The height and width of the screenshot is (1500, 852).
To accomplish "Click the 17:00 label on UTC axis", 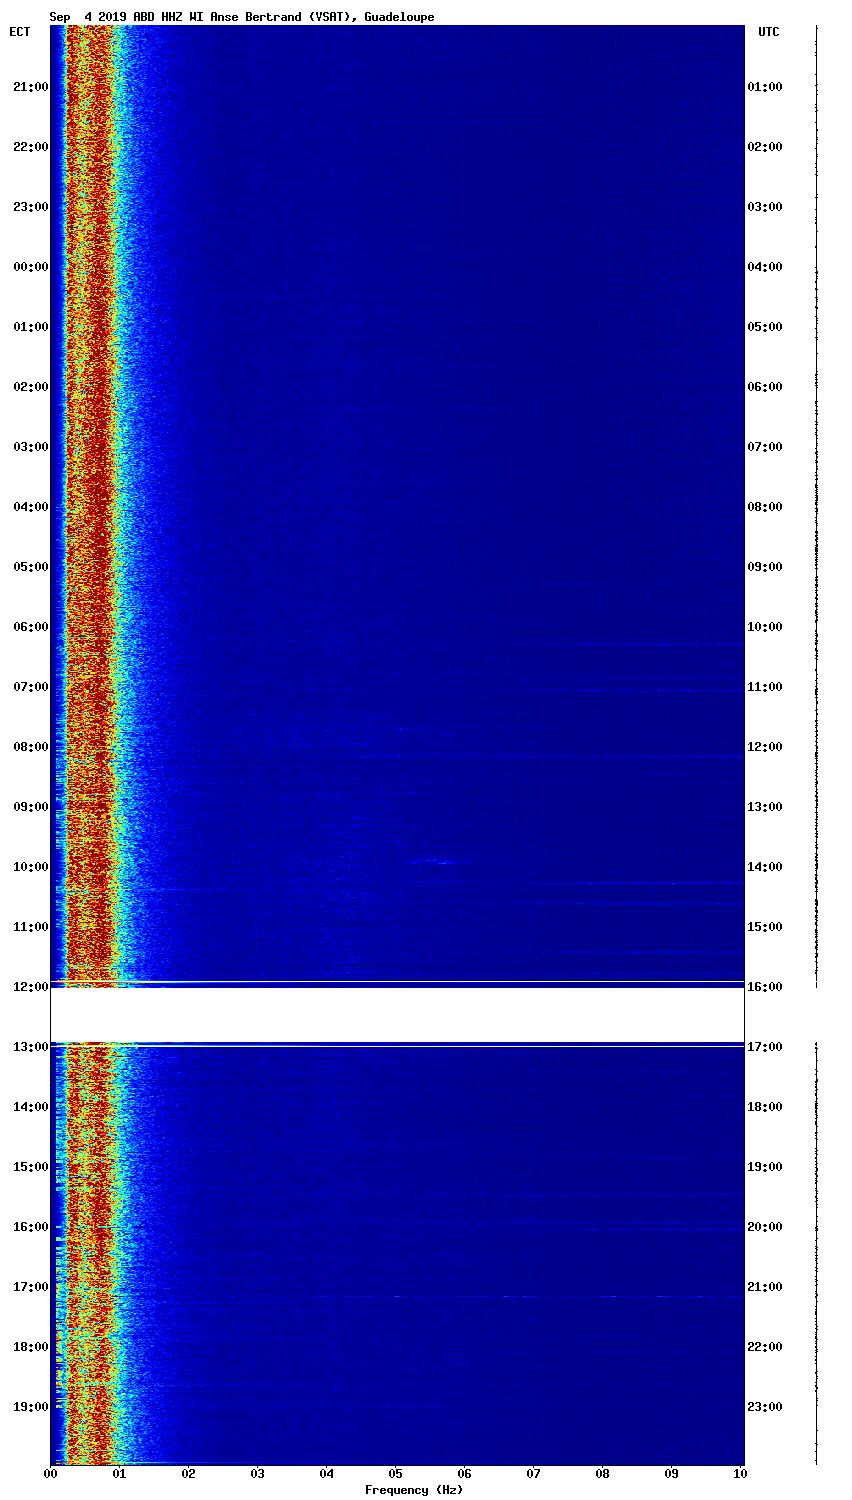I will pos(765,1047).
